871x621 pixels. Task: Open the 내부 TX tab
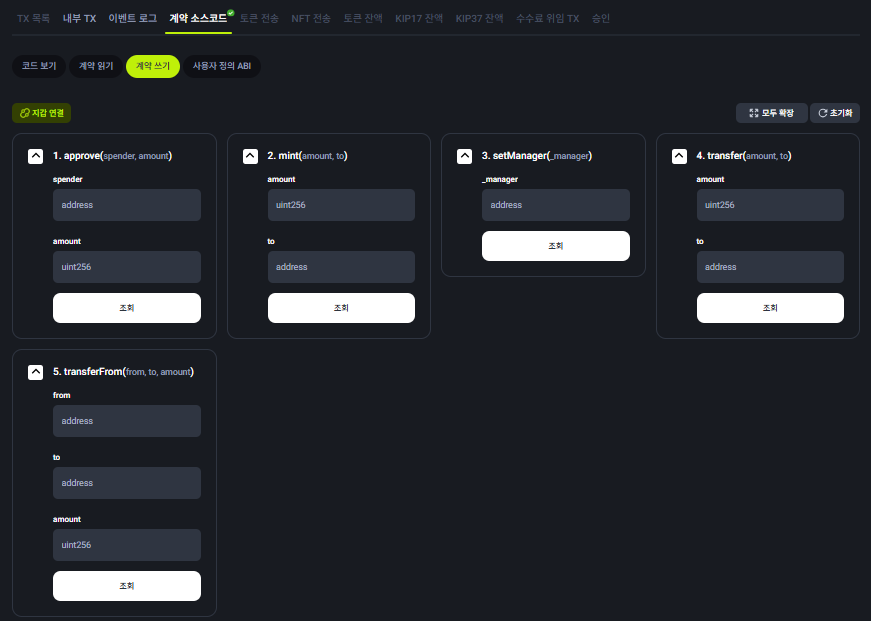click(79, 18)
